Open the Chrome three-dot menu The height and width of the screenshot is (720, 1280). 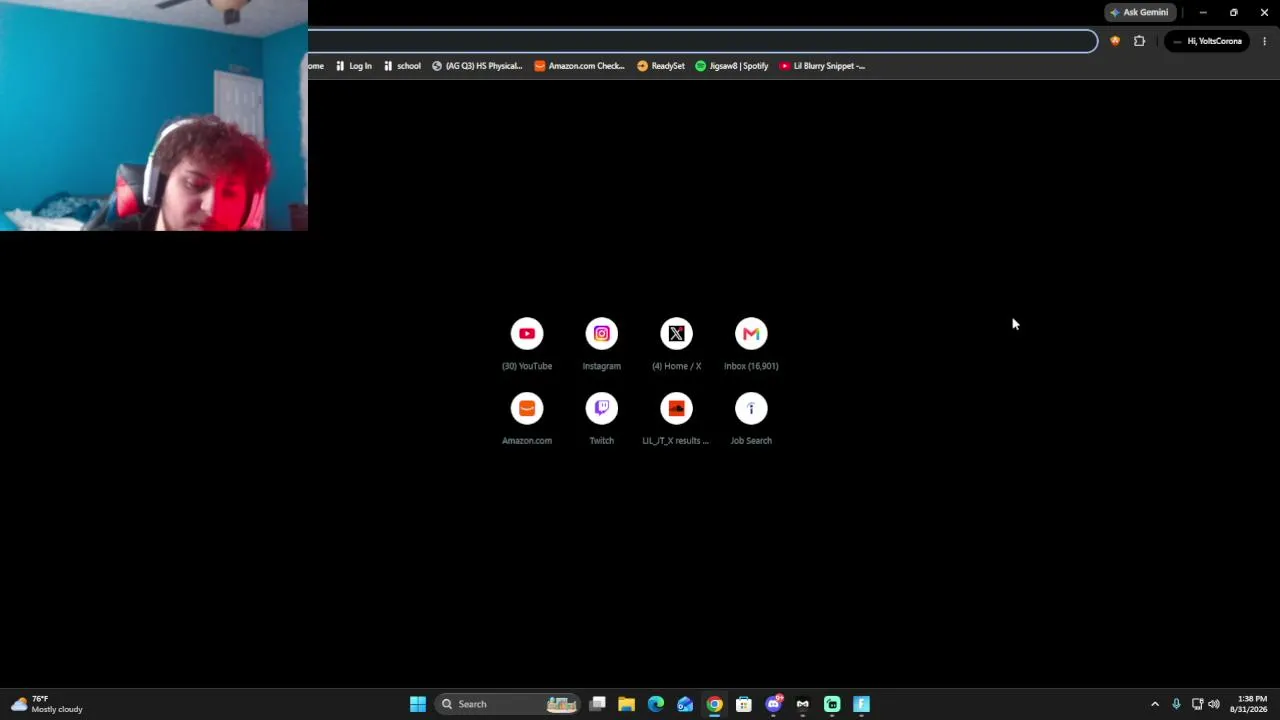click(x=1264, y=41)
